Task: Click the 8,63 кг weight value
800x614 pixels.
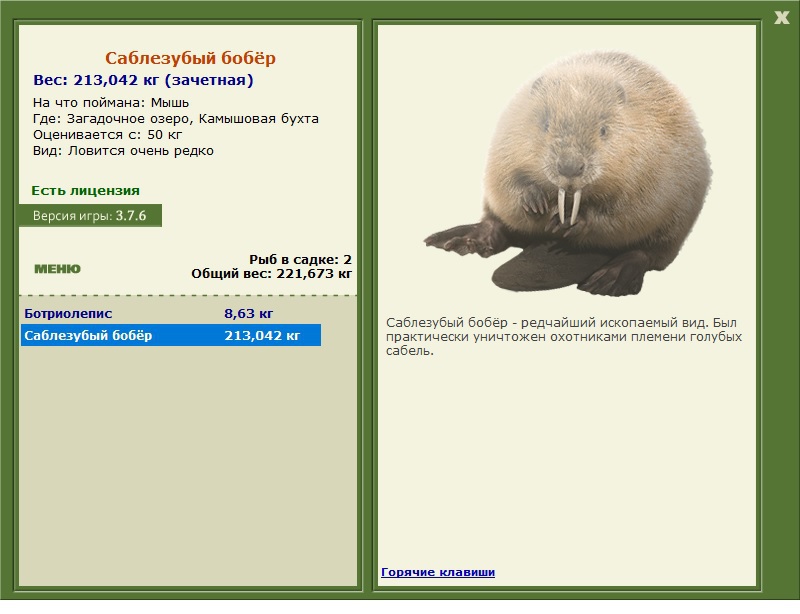Action: (x=248, y=313)
